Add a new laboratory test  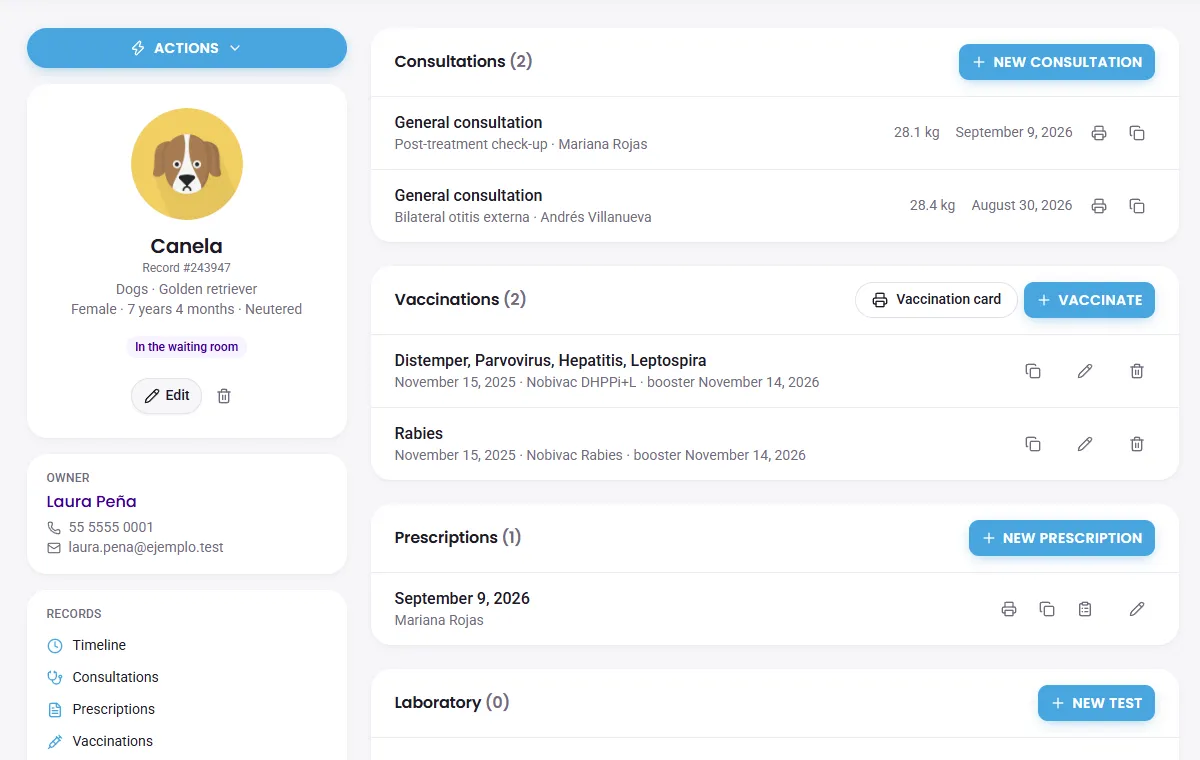[x=1096, y=703]
